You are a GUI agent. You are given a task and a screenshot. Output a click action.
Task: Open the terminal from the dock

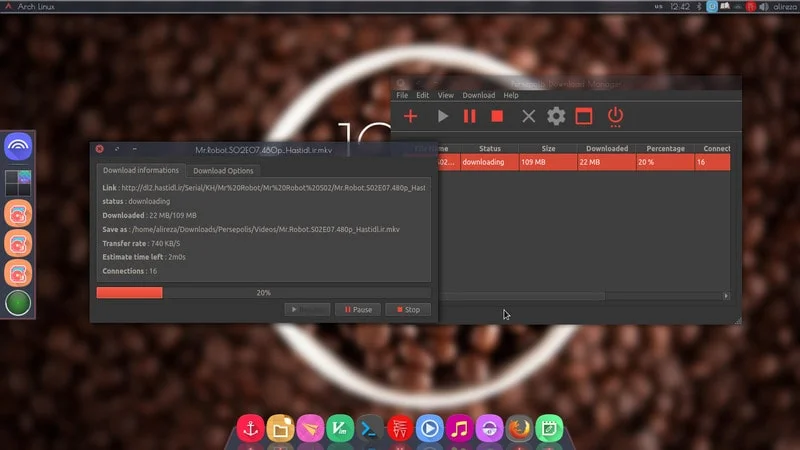(x=370, y=428)
